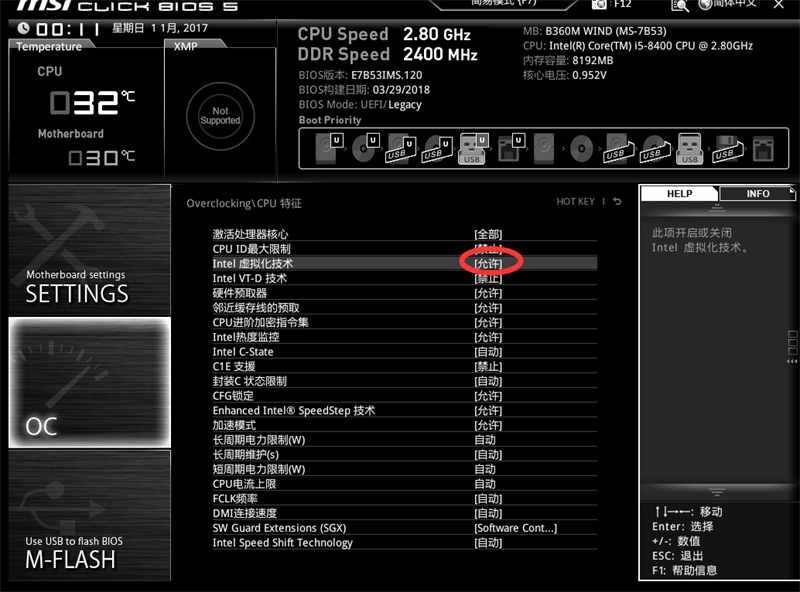Close the BIOS with the X icon
Screen dimensions: 800x592
pyautogui.click(x=778, y=4)
